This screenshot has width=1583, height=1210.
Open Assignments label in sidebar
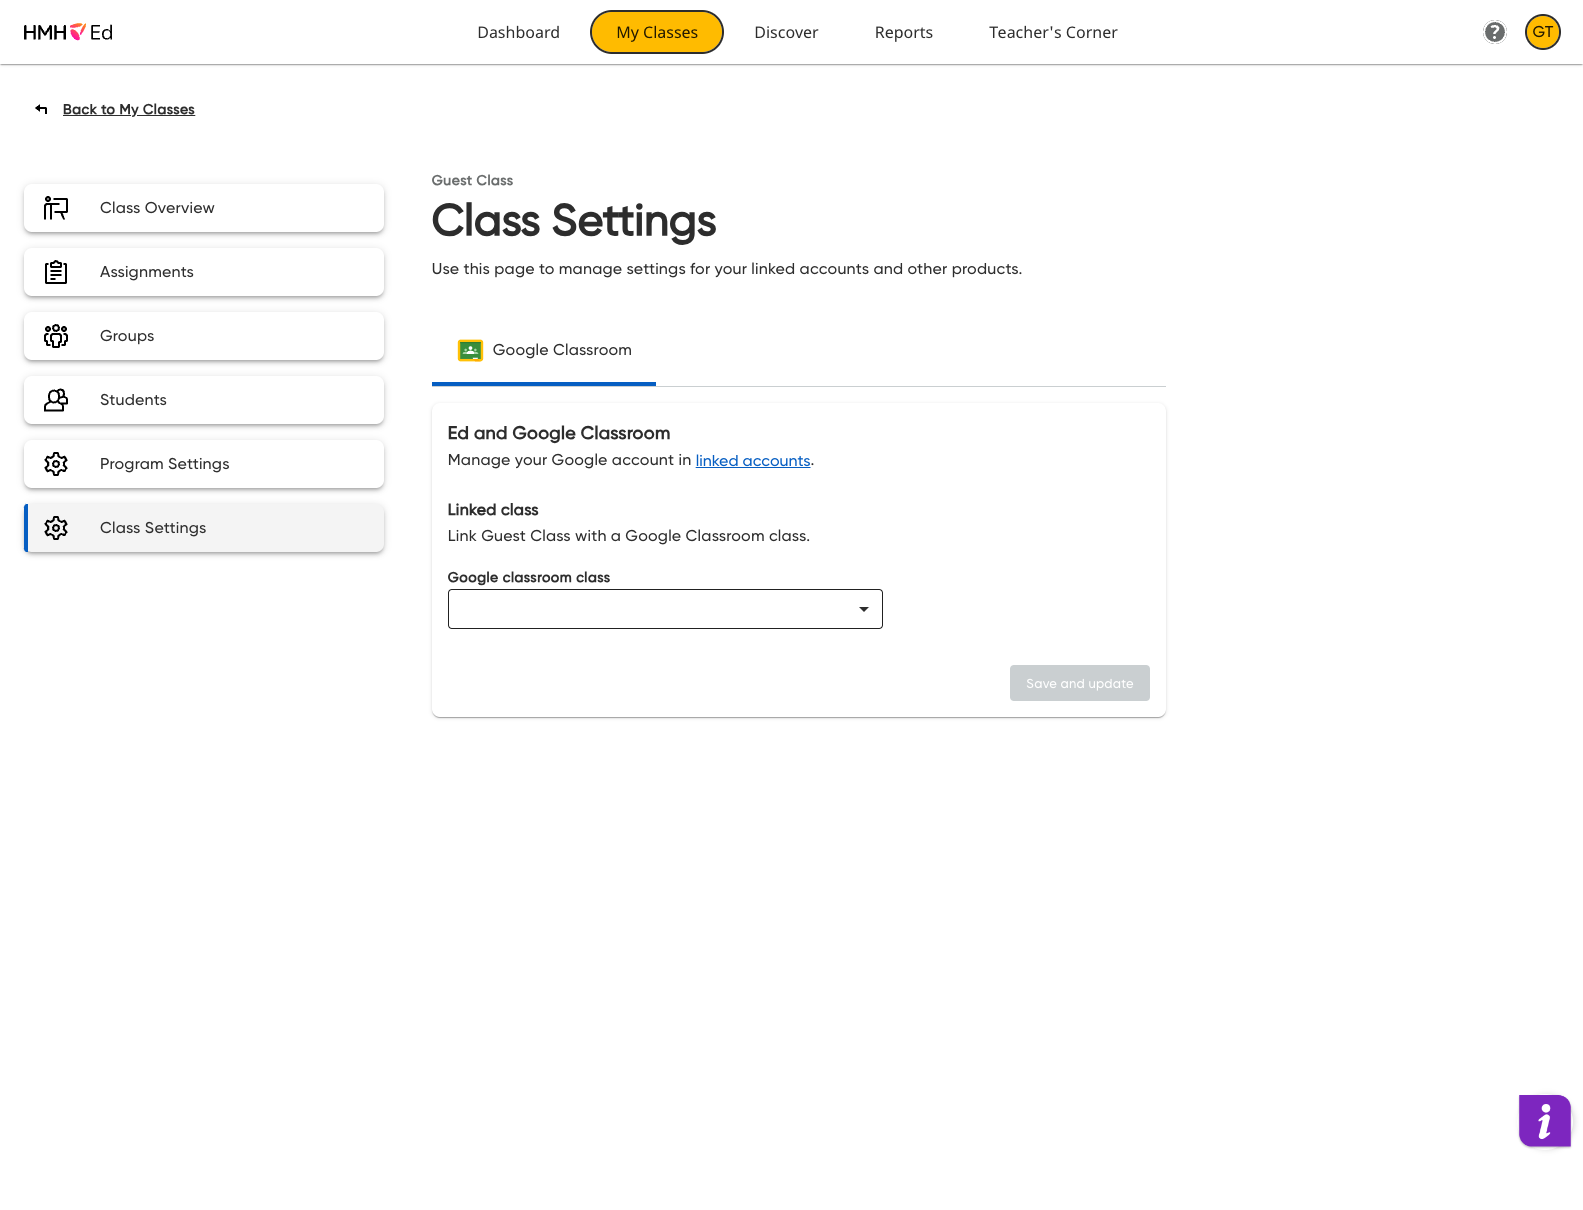coord(147,272)
